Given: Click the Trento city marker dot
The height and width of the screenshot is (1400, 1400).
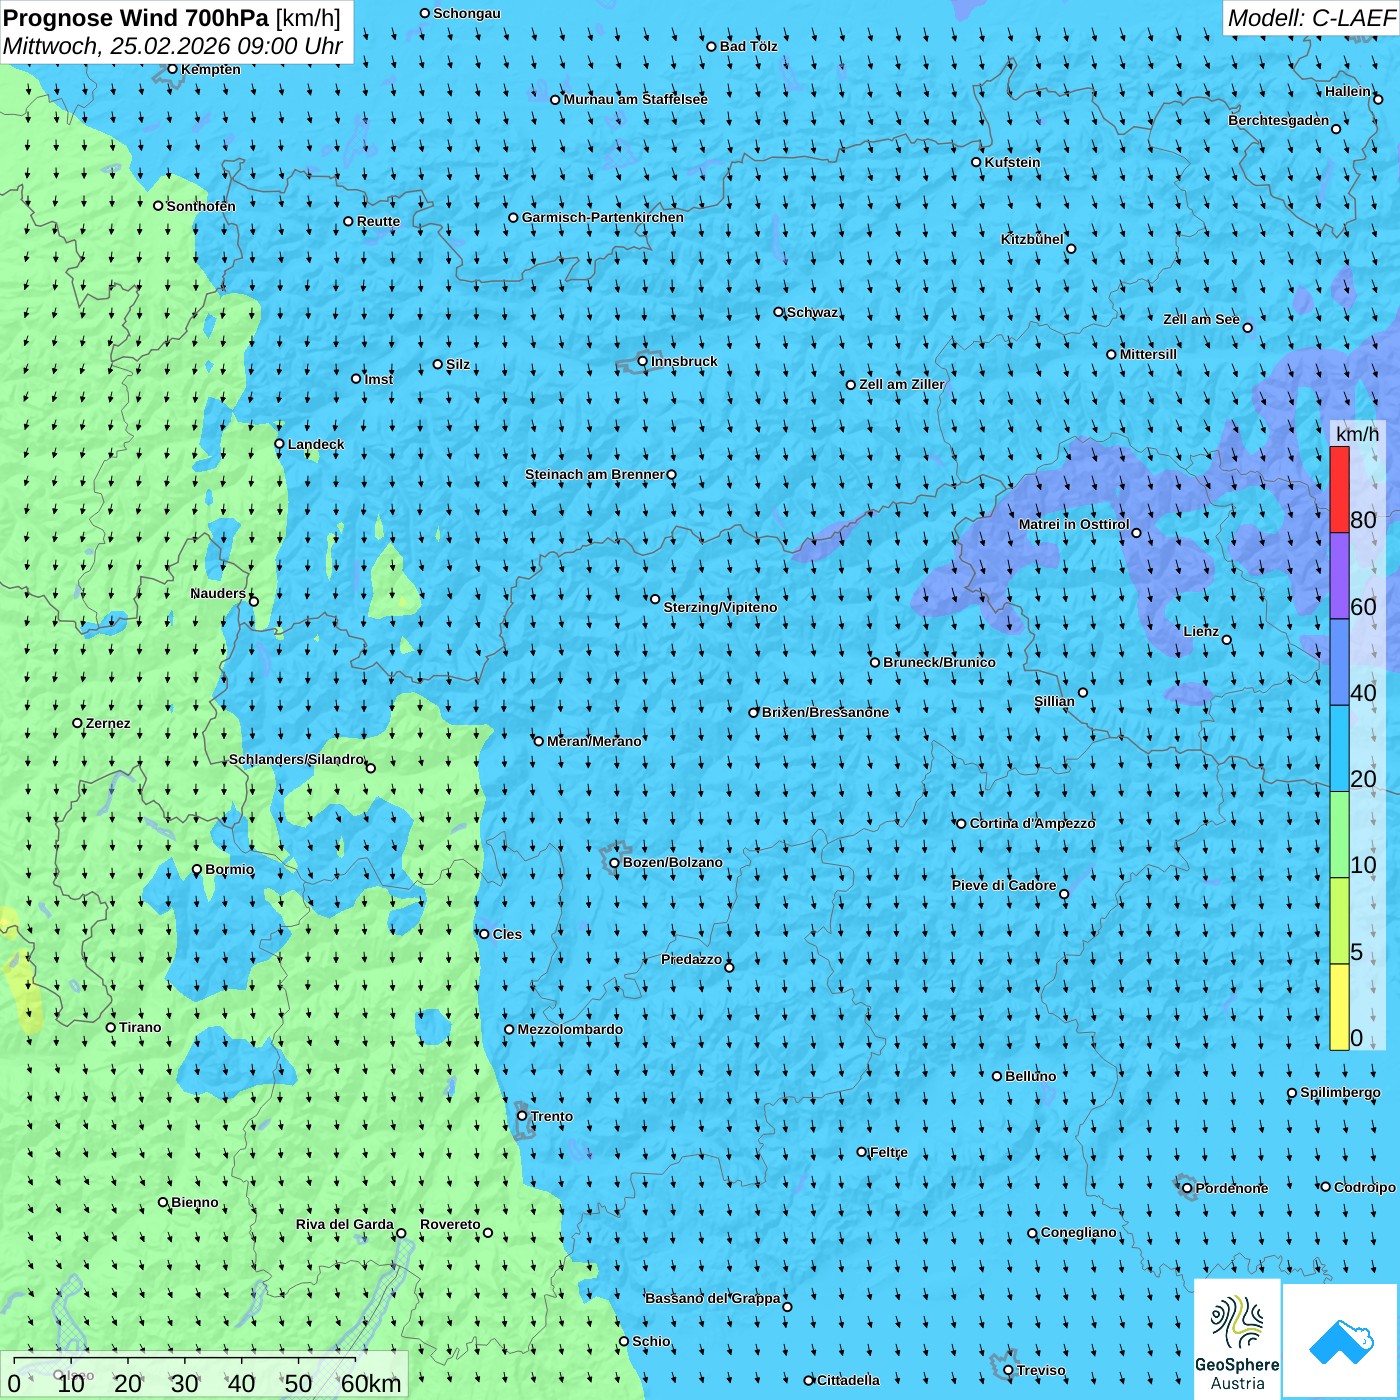Looking at the screenshot, I should tap(522, 1116).
